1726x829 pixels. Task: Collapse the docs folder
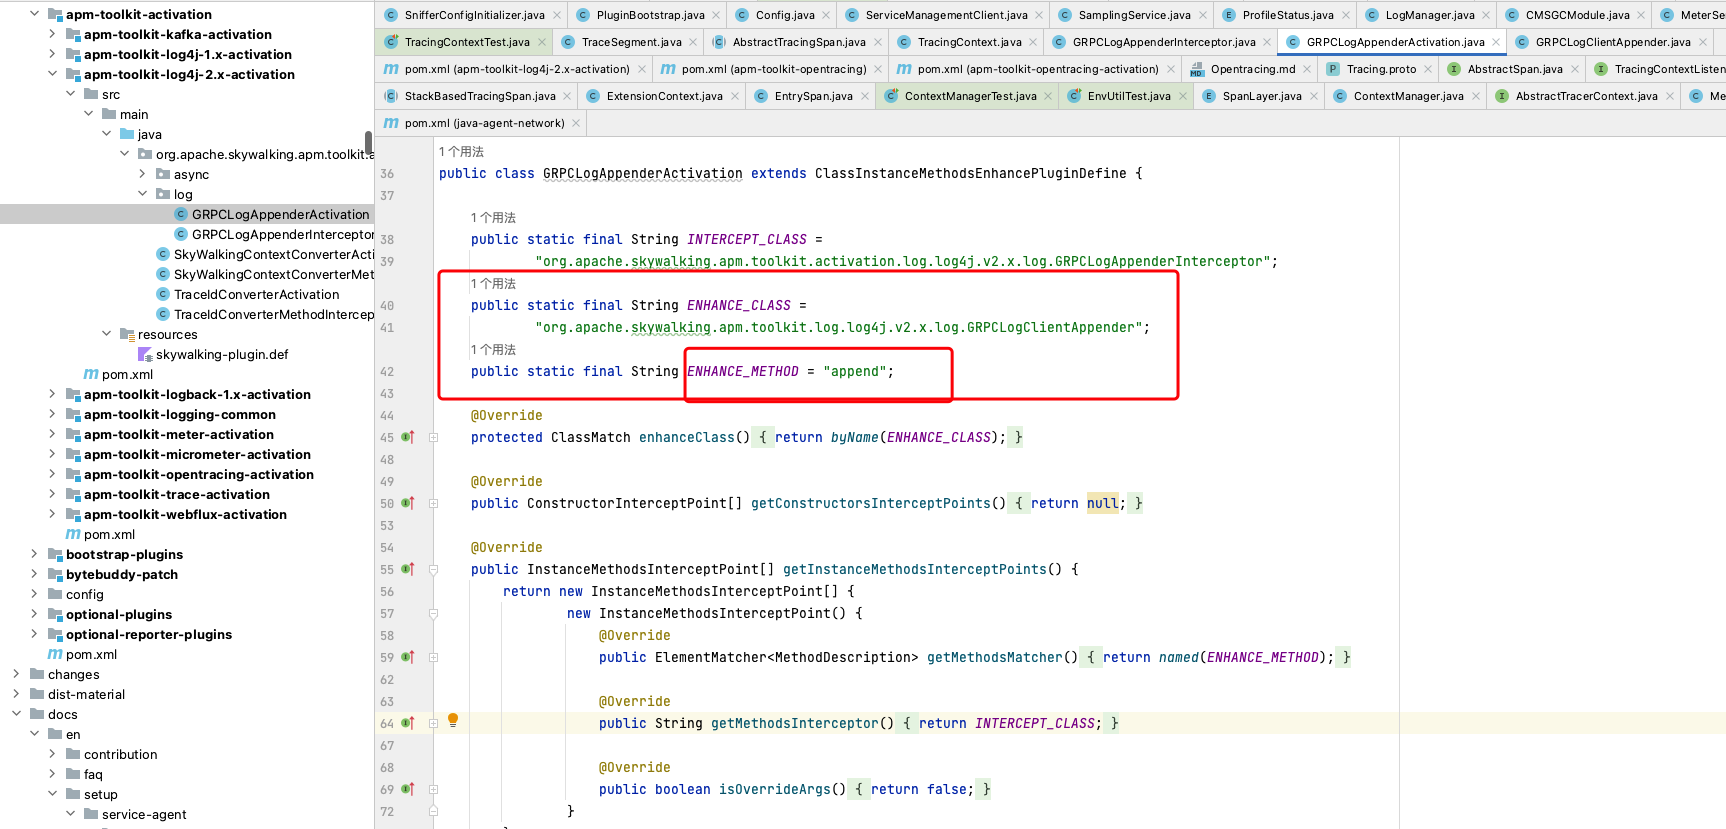click(x=16, y=714)
